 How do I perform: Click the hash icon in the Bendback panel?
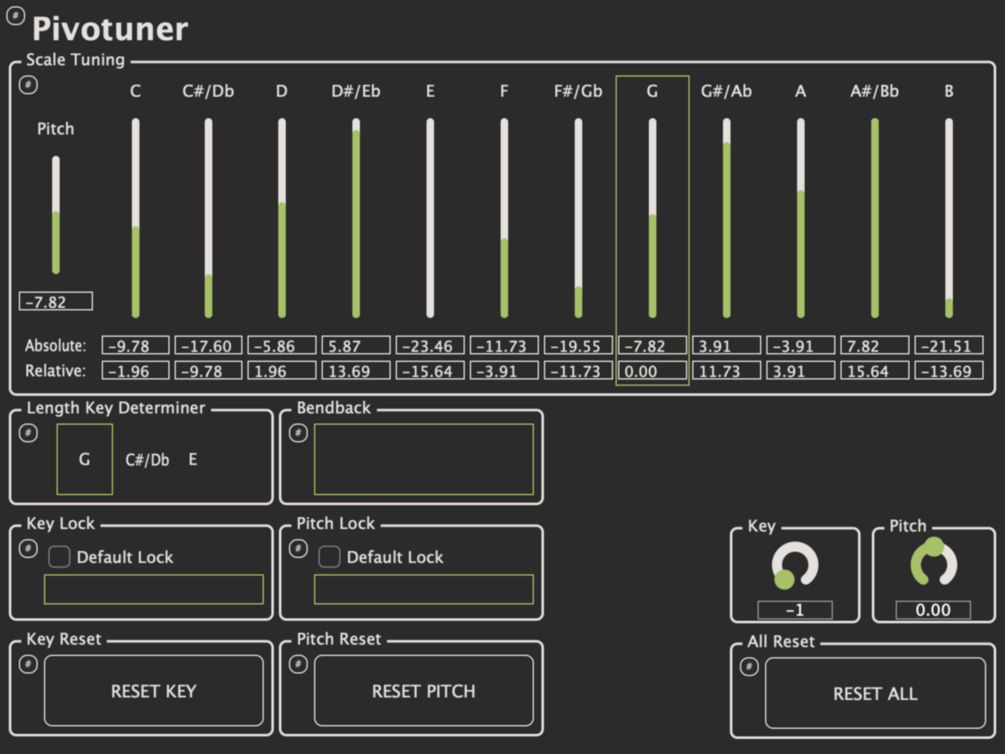(x=298, y=433)
